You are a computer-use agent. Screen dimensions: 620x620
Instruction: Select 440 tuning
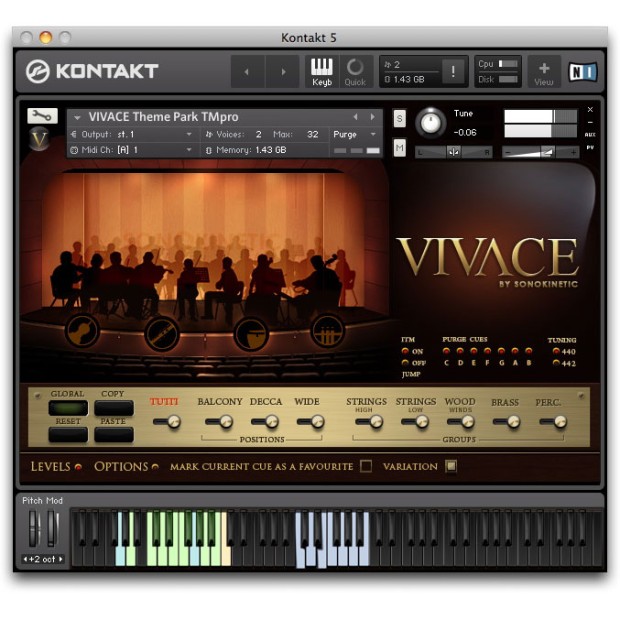556,351
